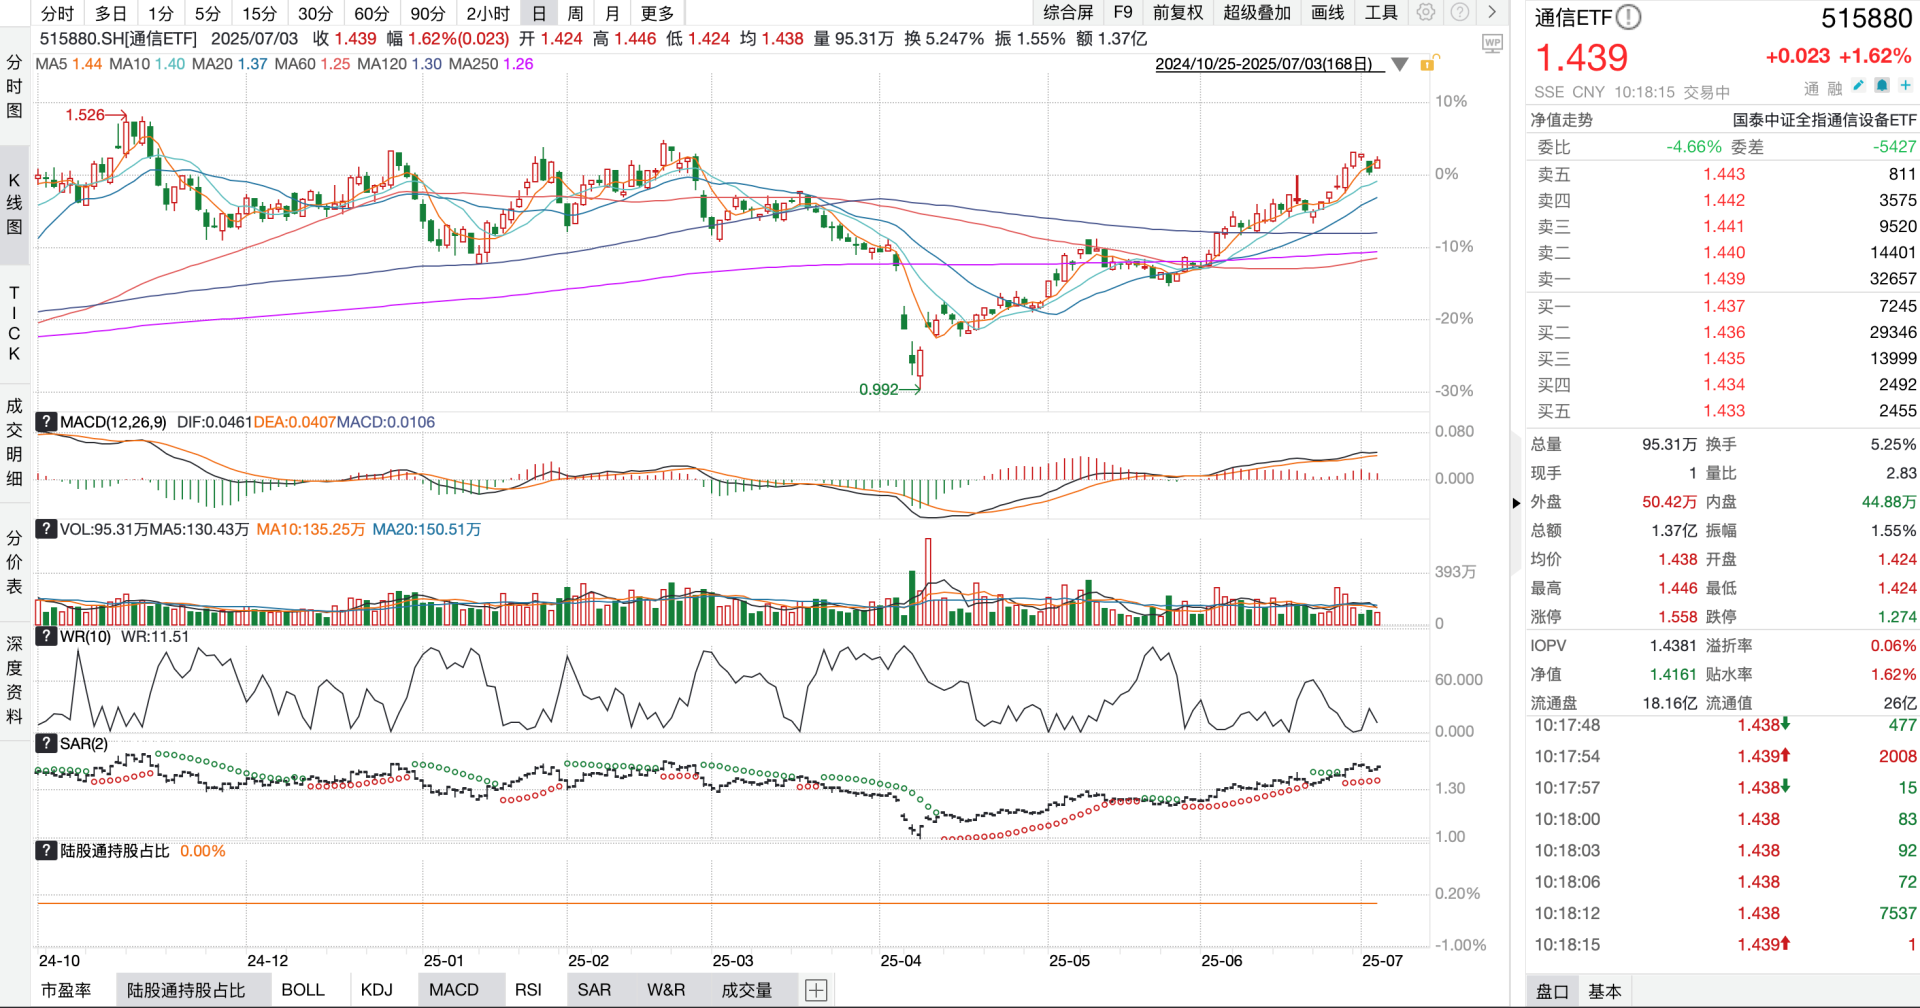1920x1008 pixels.
Task: Switch to the KDJ indicator tab
Action: point(377,990)
